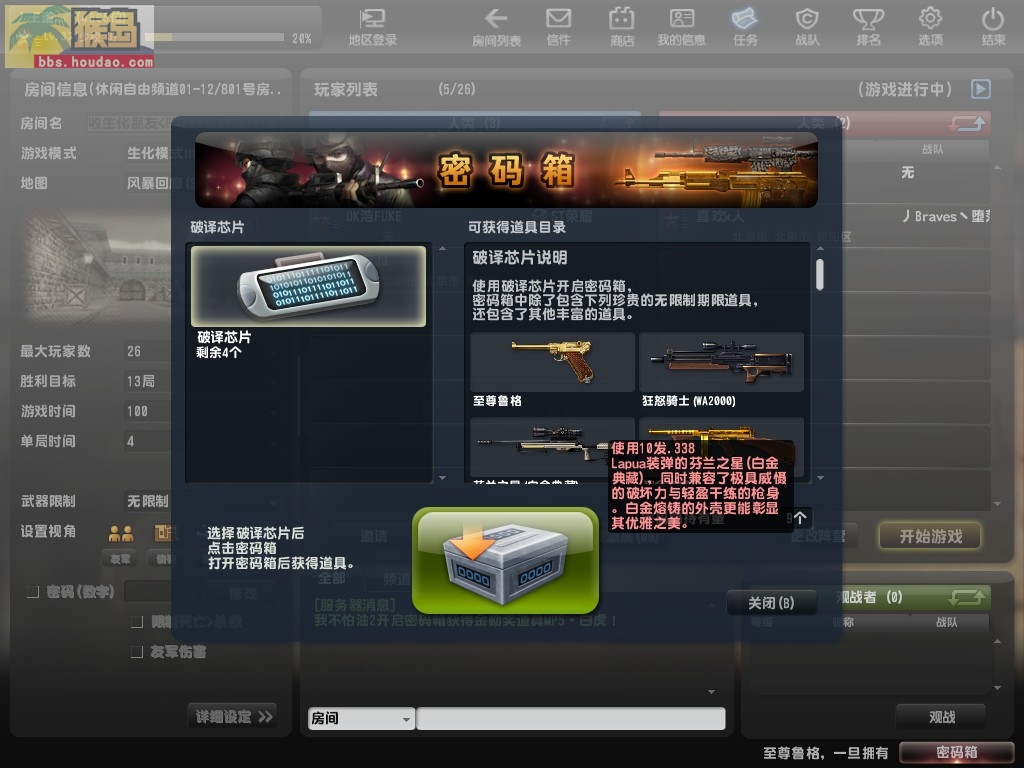Click the down arrow of the 破译芯片 list
This screenshot has height=768, width=1024.
(x=442, y=478)
